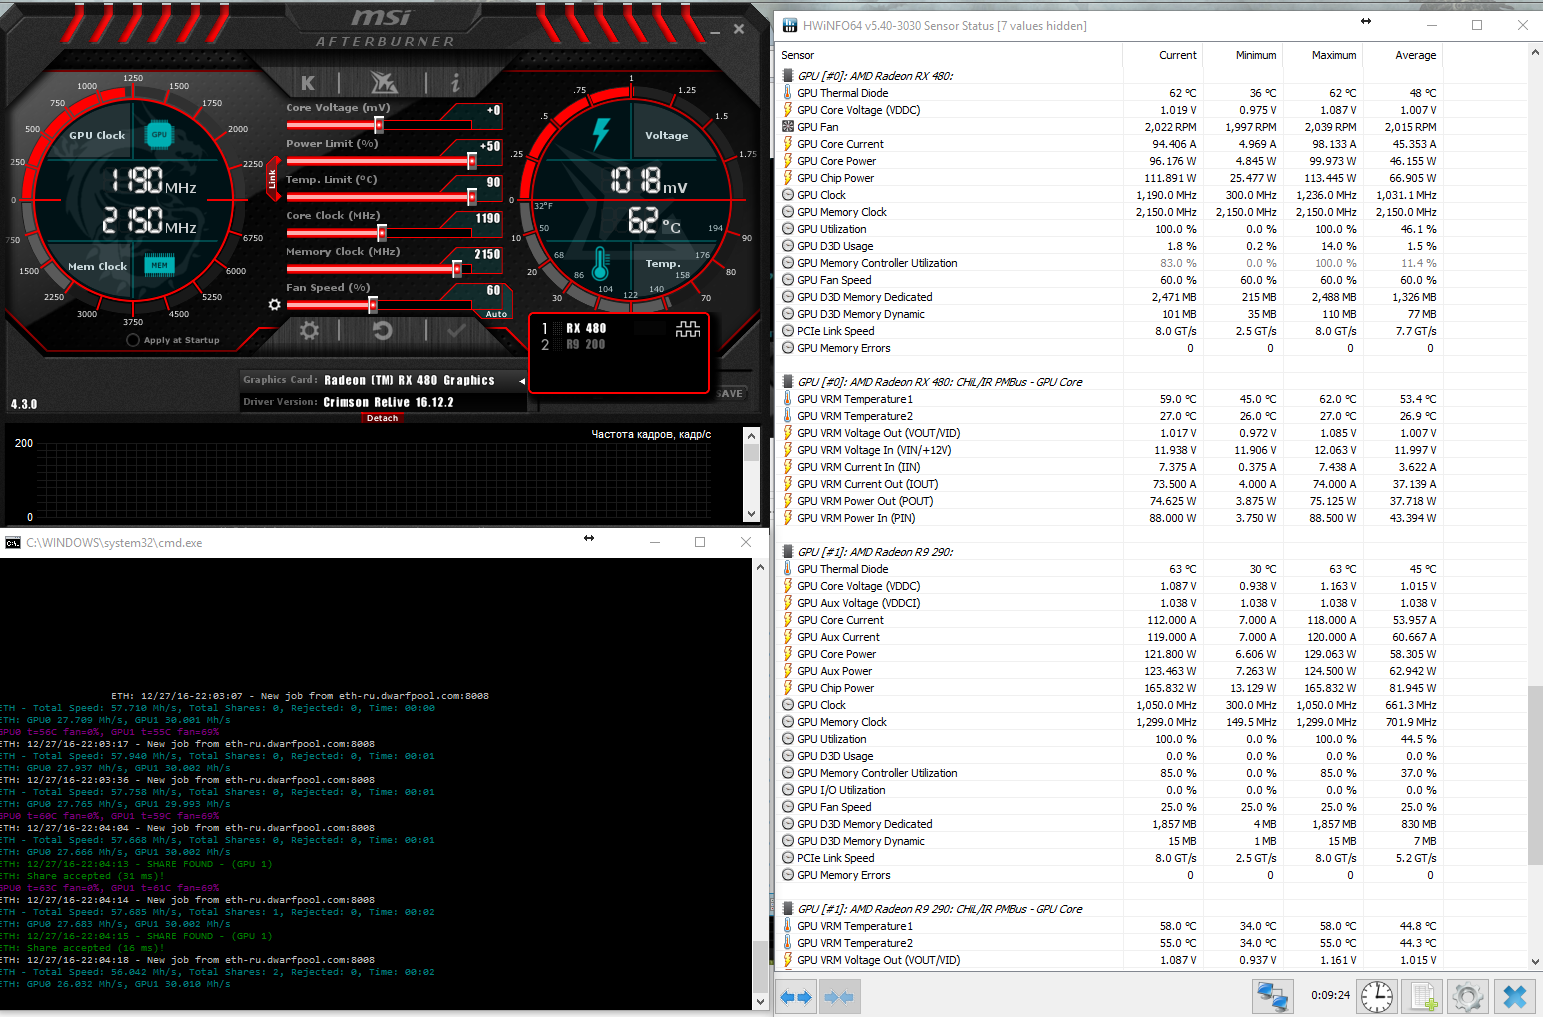
Task: Click the Afterburner apply checkmark icon
Action: tap(457, 330)
